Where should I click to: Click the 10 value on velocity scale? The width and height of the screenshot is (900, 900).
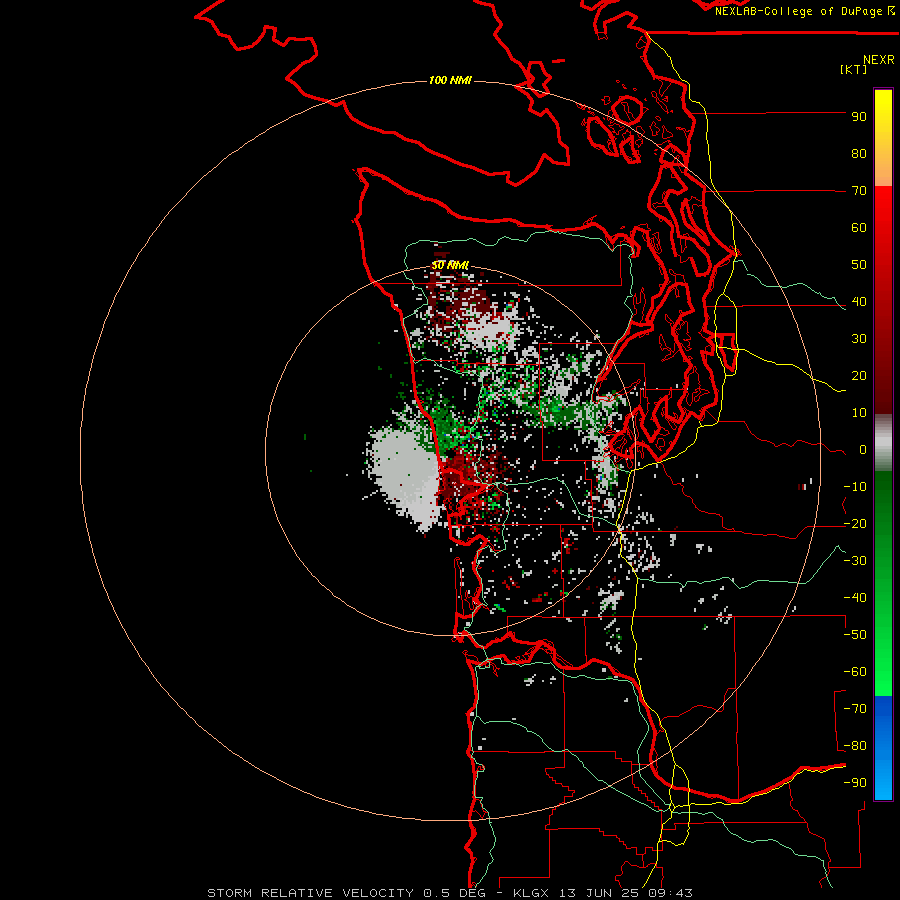859,413
